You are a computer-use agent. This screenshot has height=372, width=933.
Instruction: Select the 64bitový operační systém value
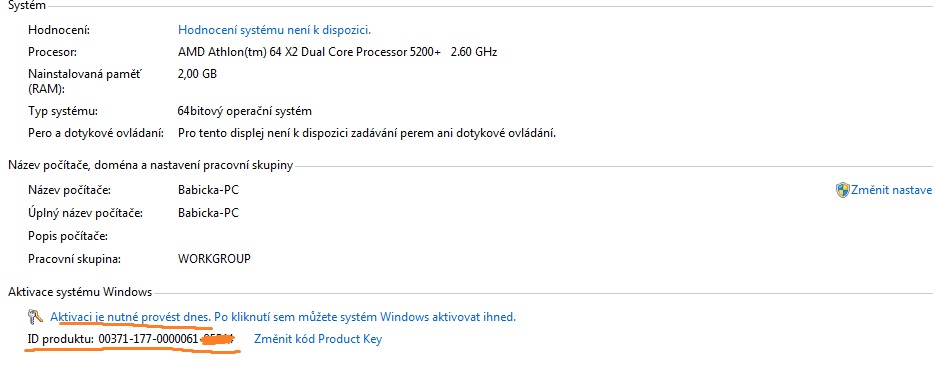(245, 111)
